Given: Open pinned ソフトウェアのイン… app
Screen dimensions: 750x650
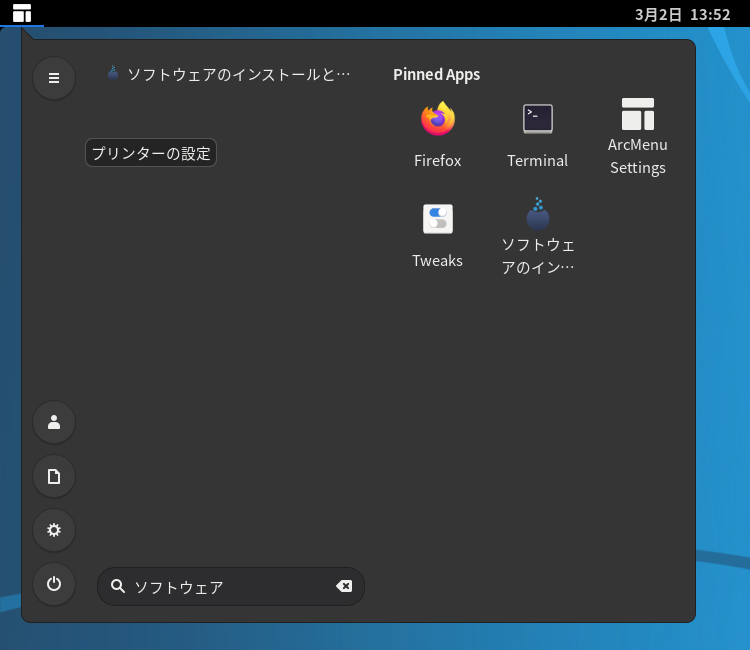Looking at the screenshot, I should pos(538,236).
